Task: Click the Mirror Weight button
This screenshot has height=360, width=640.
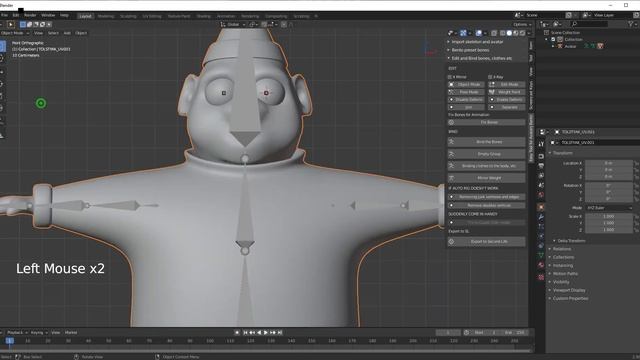Action: tap(487, 178)
